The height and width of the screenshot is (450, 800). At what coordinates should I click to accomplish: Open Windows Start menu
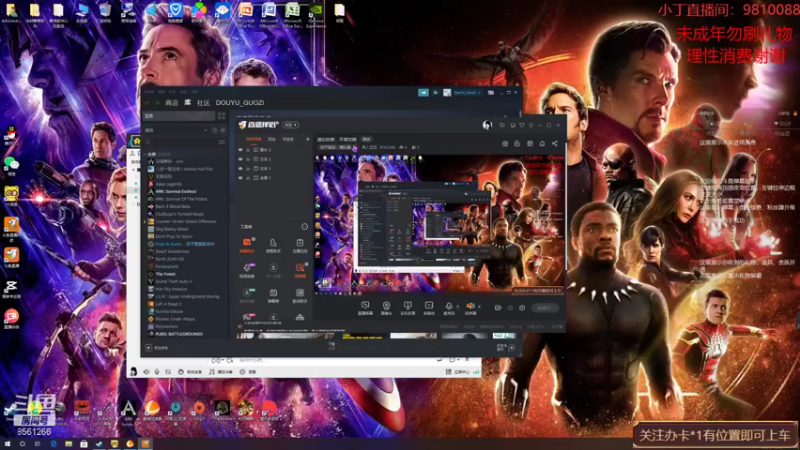7,444
